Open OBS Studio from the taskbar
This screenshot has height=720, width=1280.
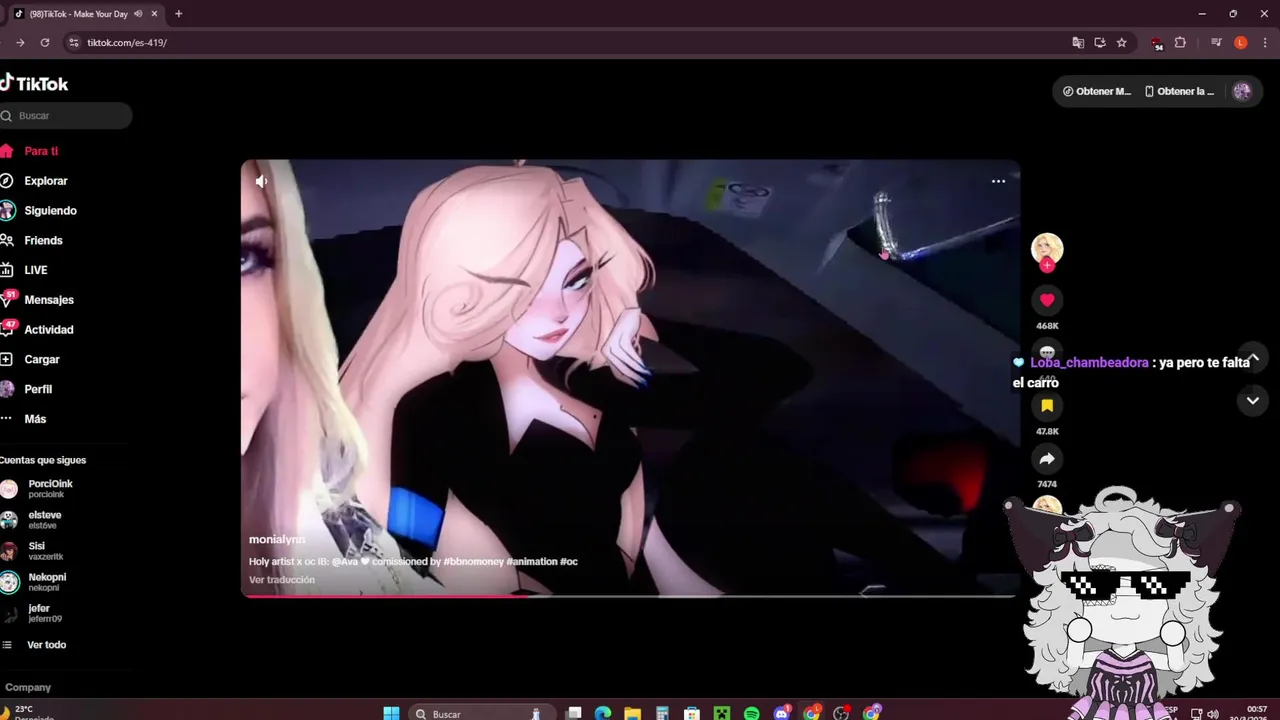(x=842, y=713)
